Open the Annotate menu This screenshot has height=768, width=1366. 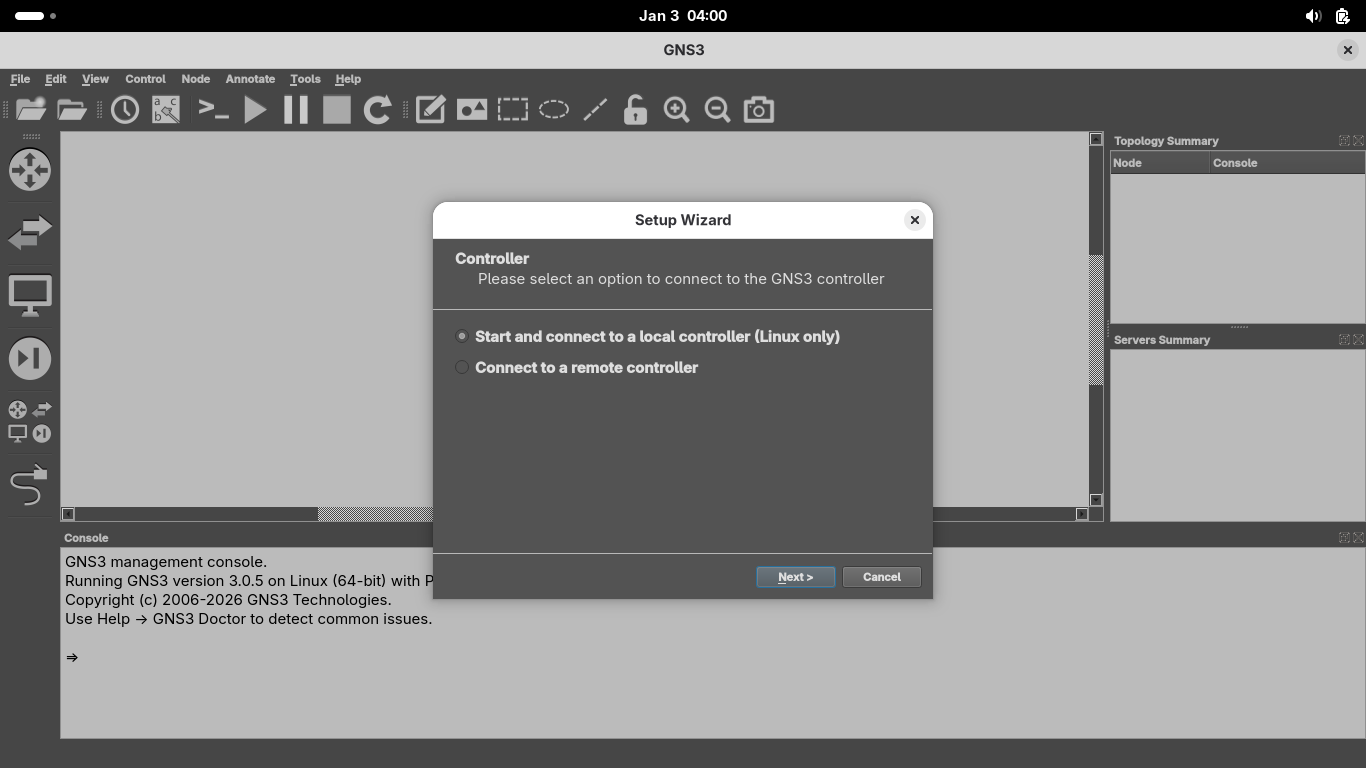click(x=250, y=79)
